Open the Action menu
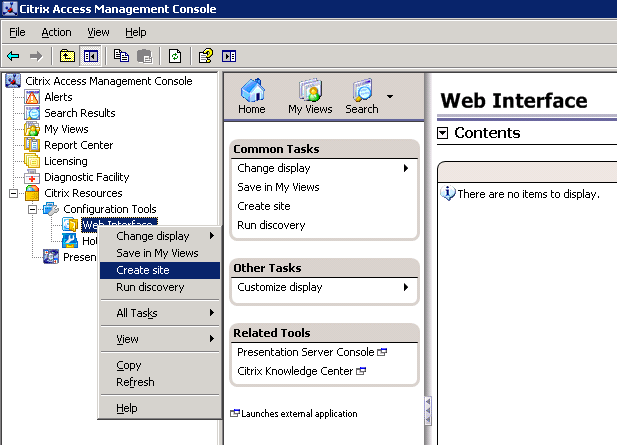This screenshot has height=445, width=617. click(x=56, y=32)
